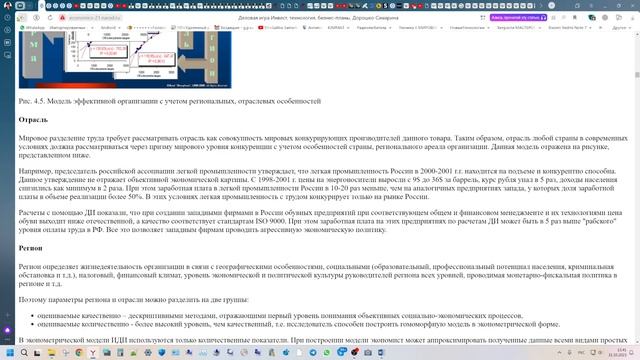Expand the Xiaomi Redmi Note 7 folder
This screenshot has height=360, width=640.
point(569,28)
